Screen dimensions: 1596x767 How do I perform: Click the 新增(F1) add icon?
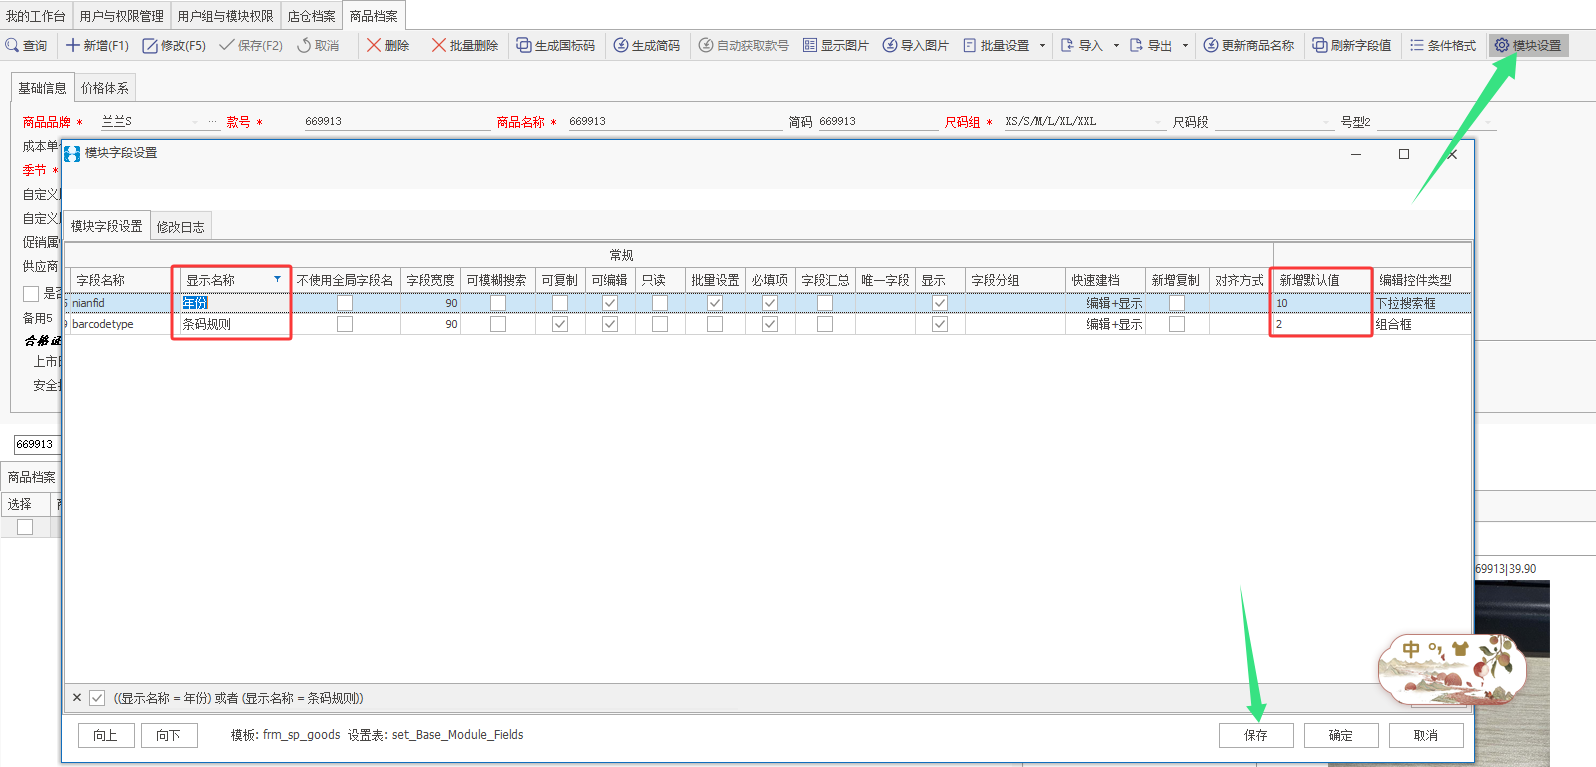tap(73, 46)
